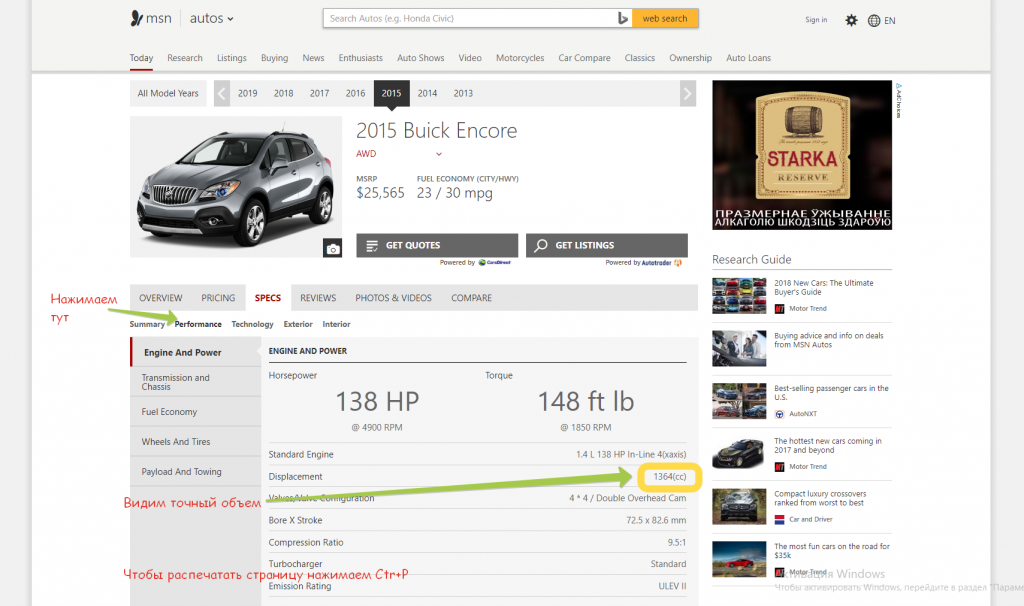1024x606 pixels.
Task: Open 2018 New Cars Ultimate Buyer's Guide article
Action: point(824,287)
